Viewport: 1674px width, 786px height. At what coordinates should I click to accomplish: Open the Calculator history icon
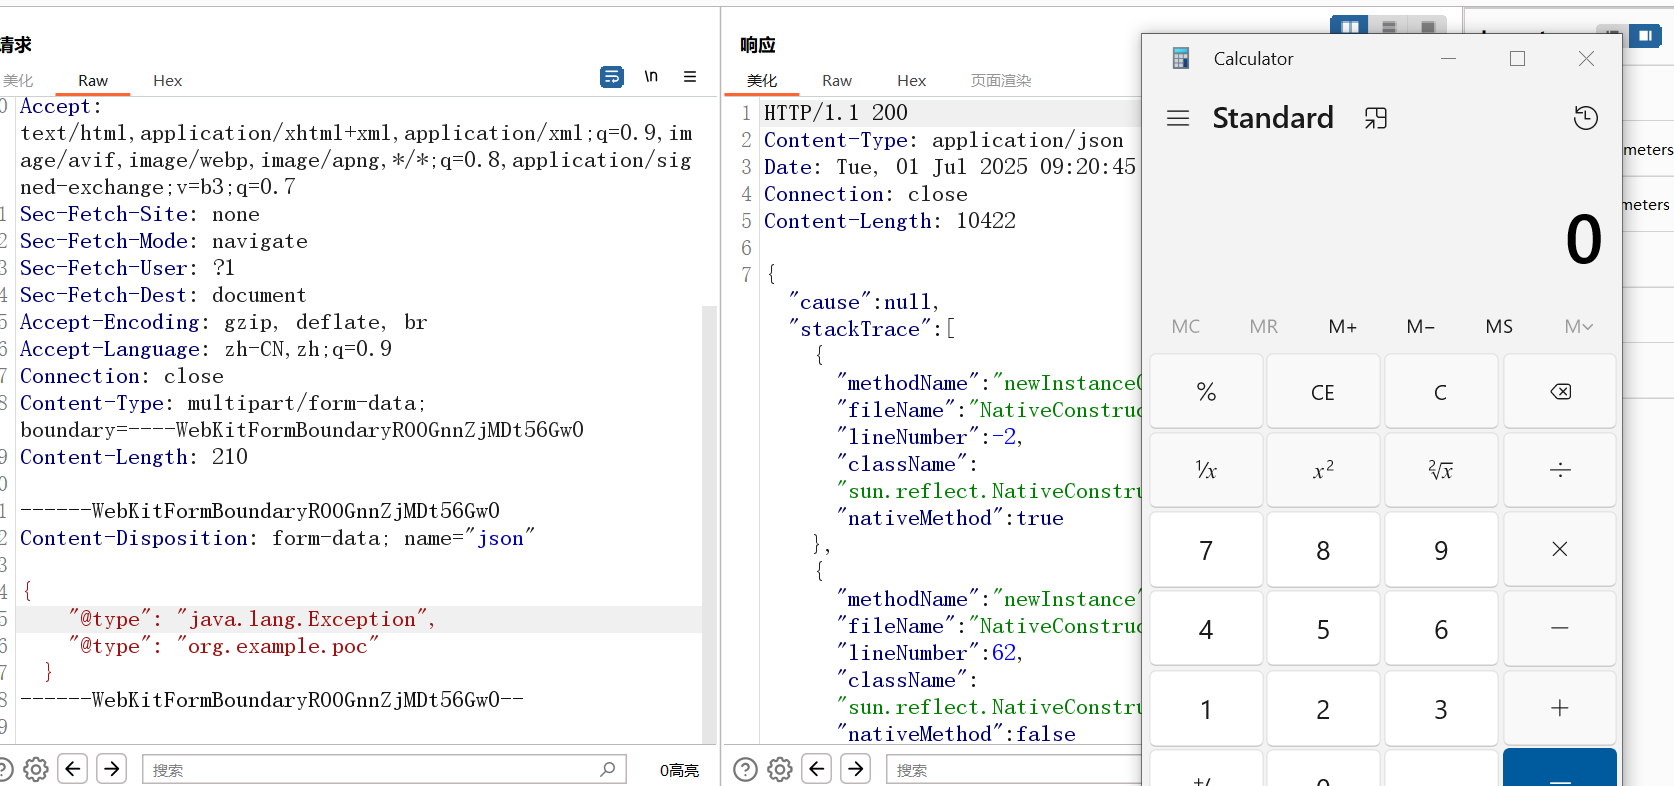click(1585, 118)
